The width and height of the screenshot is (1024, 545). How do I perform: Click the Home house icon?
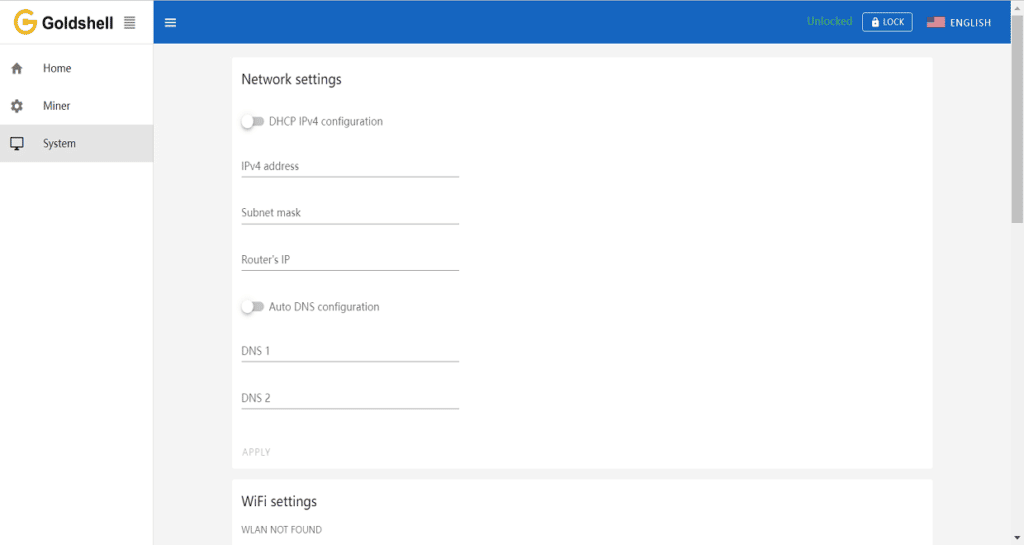(x=17, y=68)
